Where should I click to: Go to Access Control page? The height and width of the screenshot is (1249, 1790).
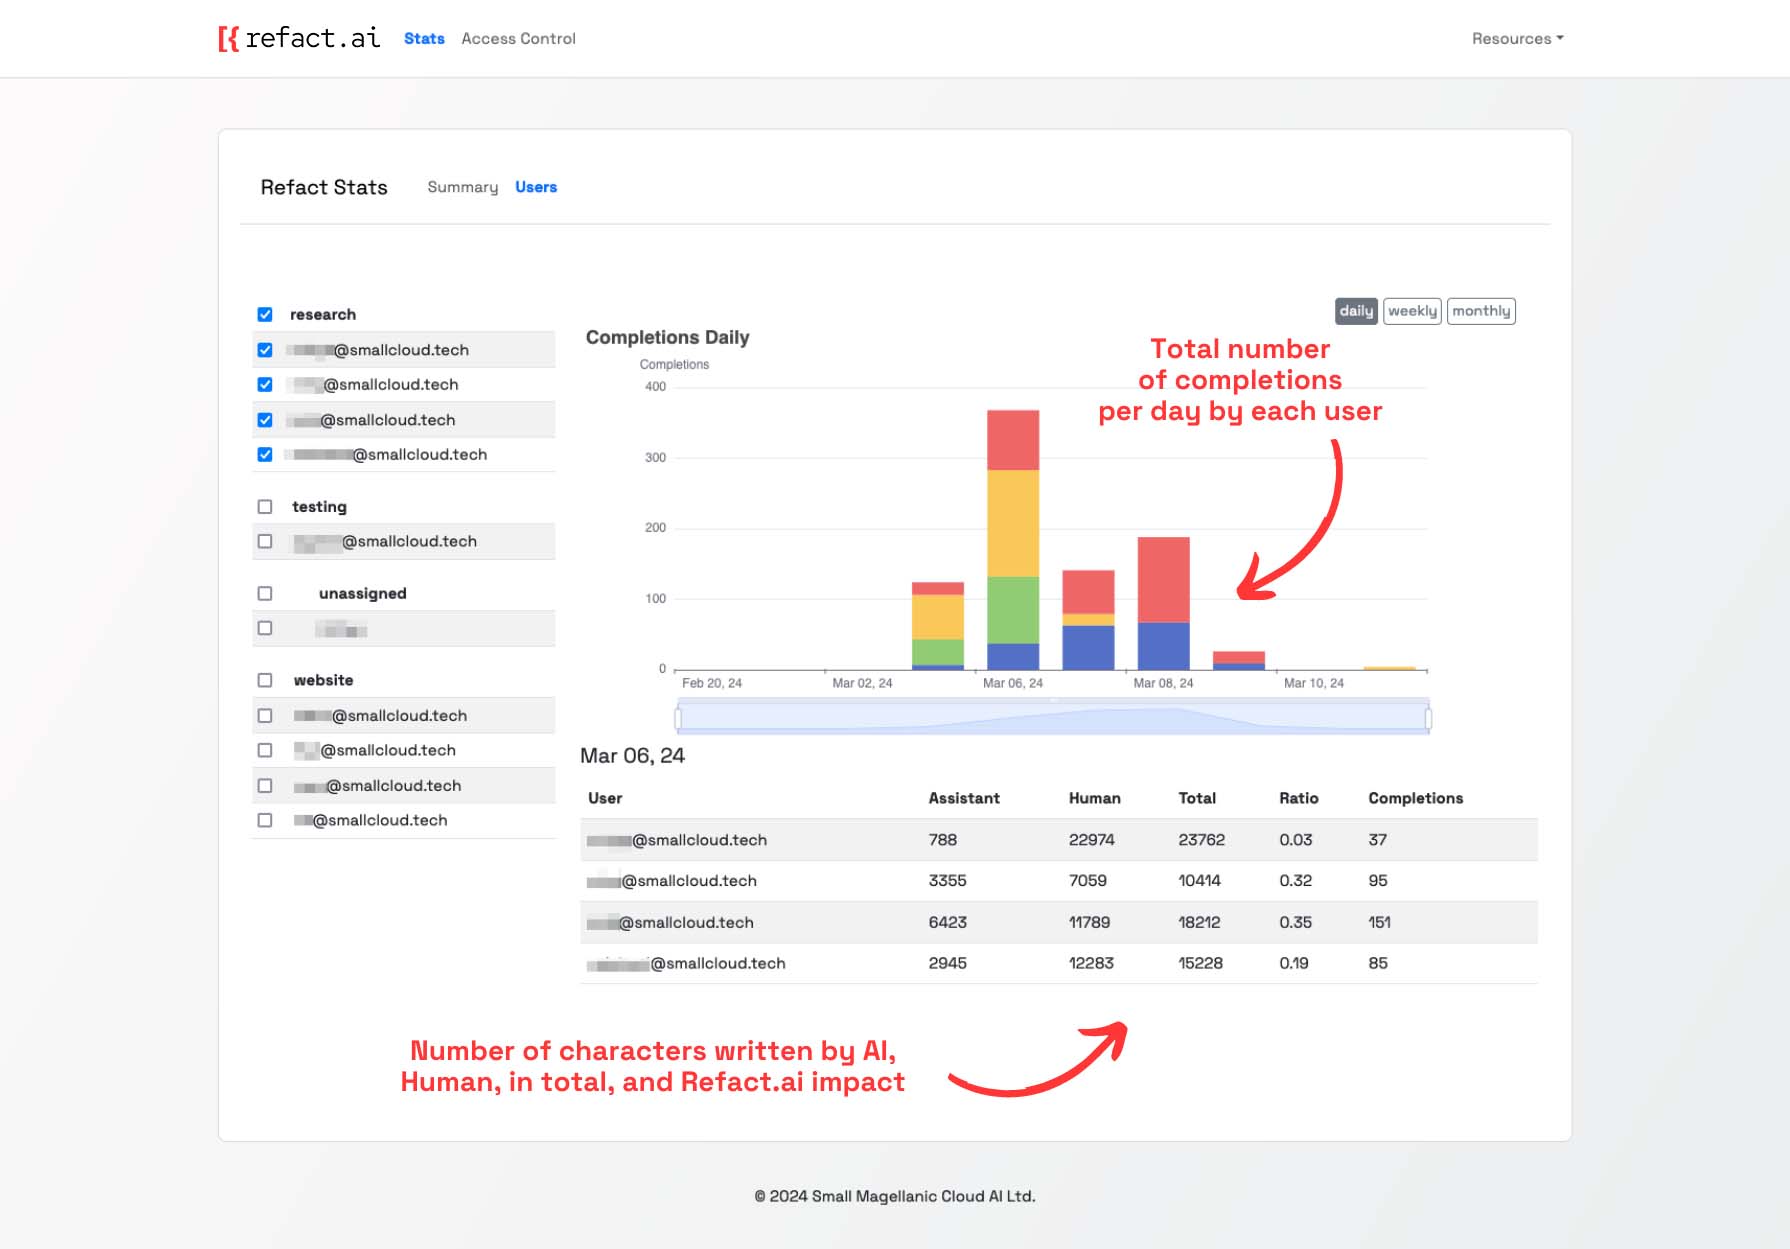click(518, 38)
